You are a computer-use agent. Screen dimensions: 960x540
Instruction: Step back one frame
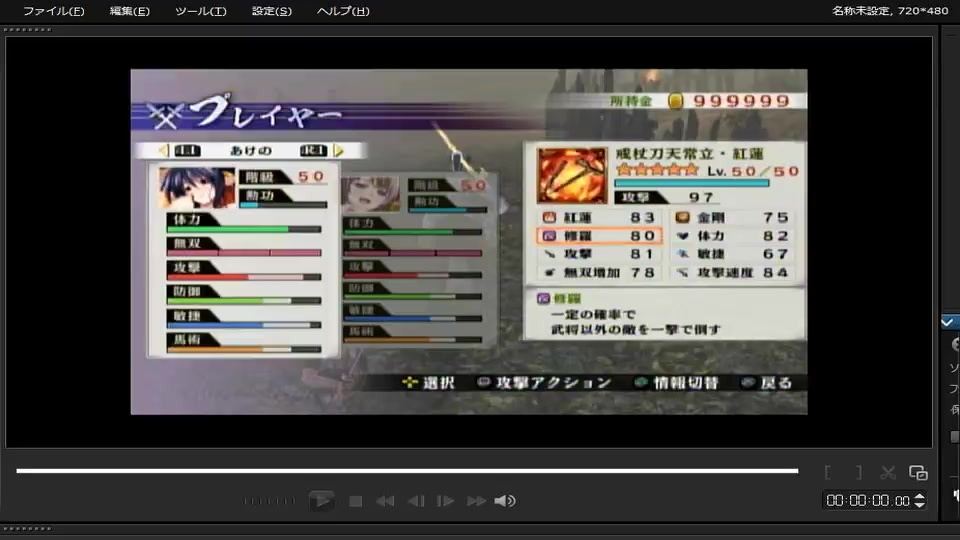[x=416, y=501]
